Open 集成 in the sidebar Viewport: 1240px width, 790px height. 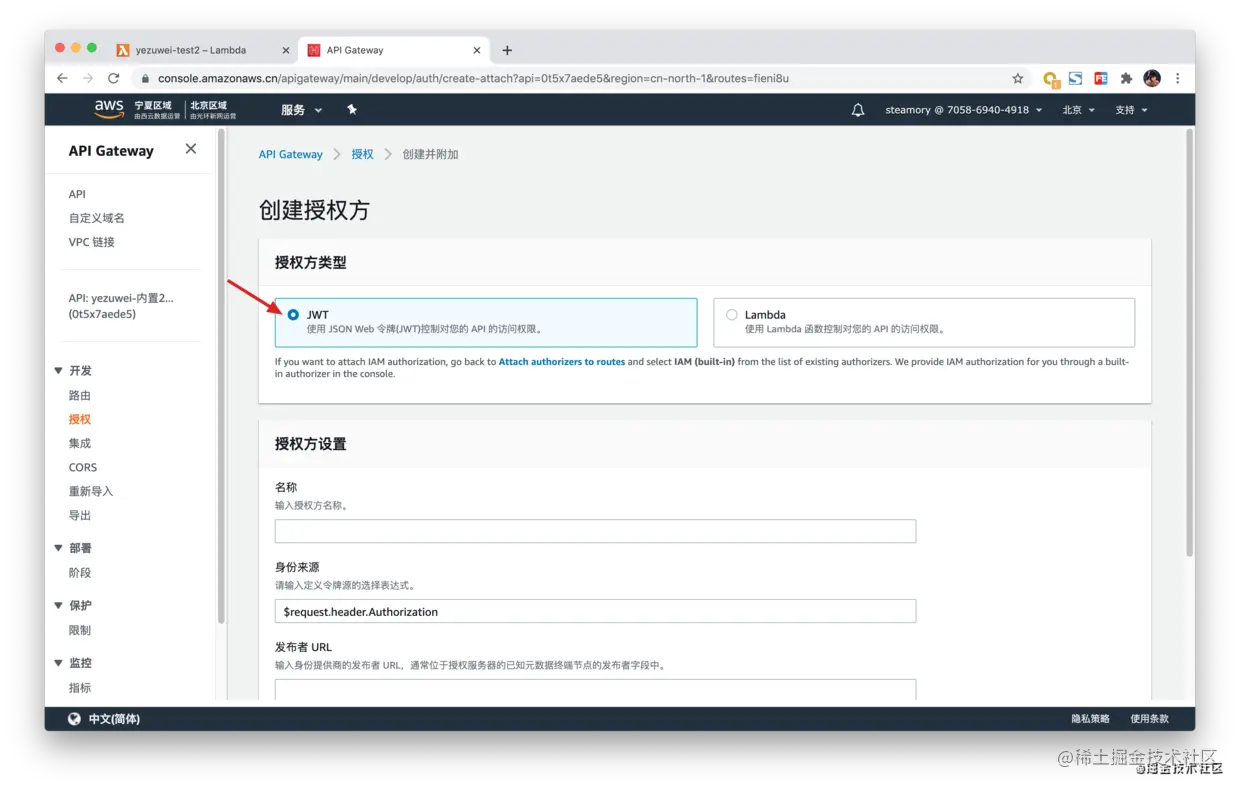coord(80,443)
